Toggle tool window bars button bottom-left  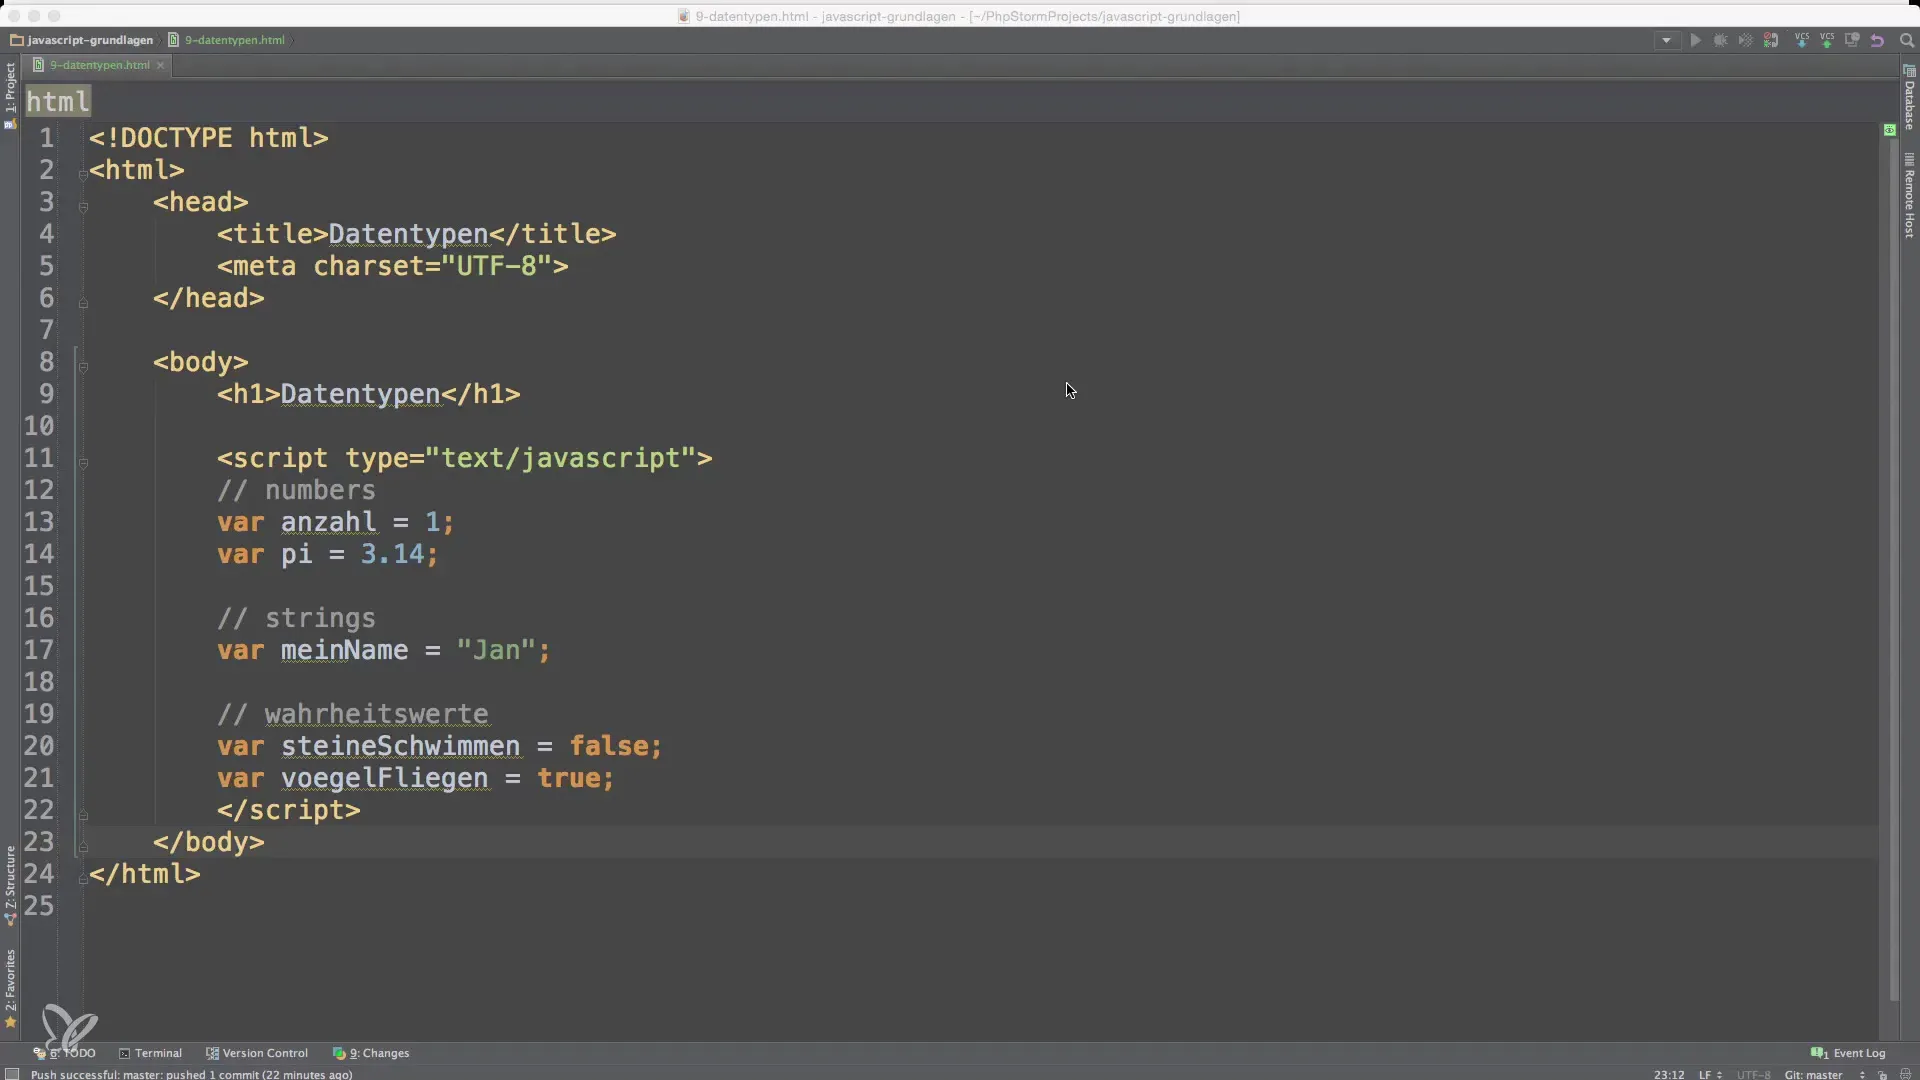(12, 1074)
